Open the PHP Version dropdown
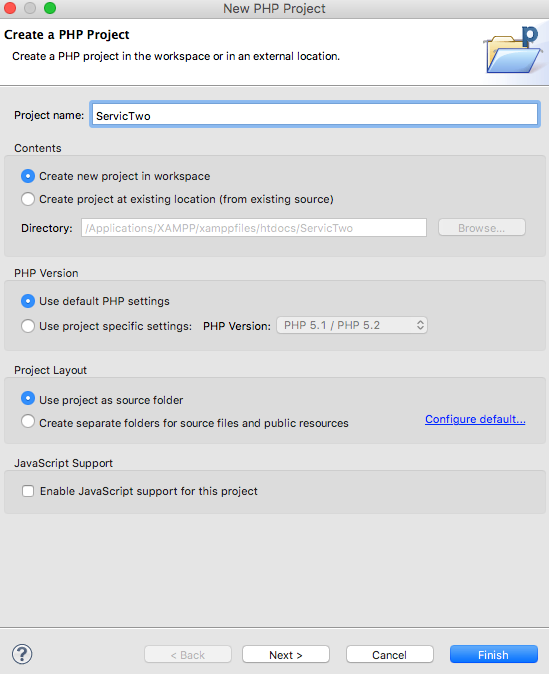 352,325
